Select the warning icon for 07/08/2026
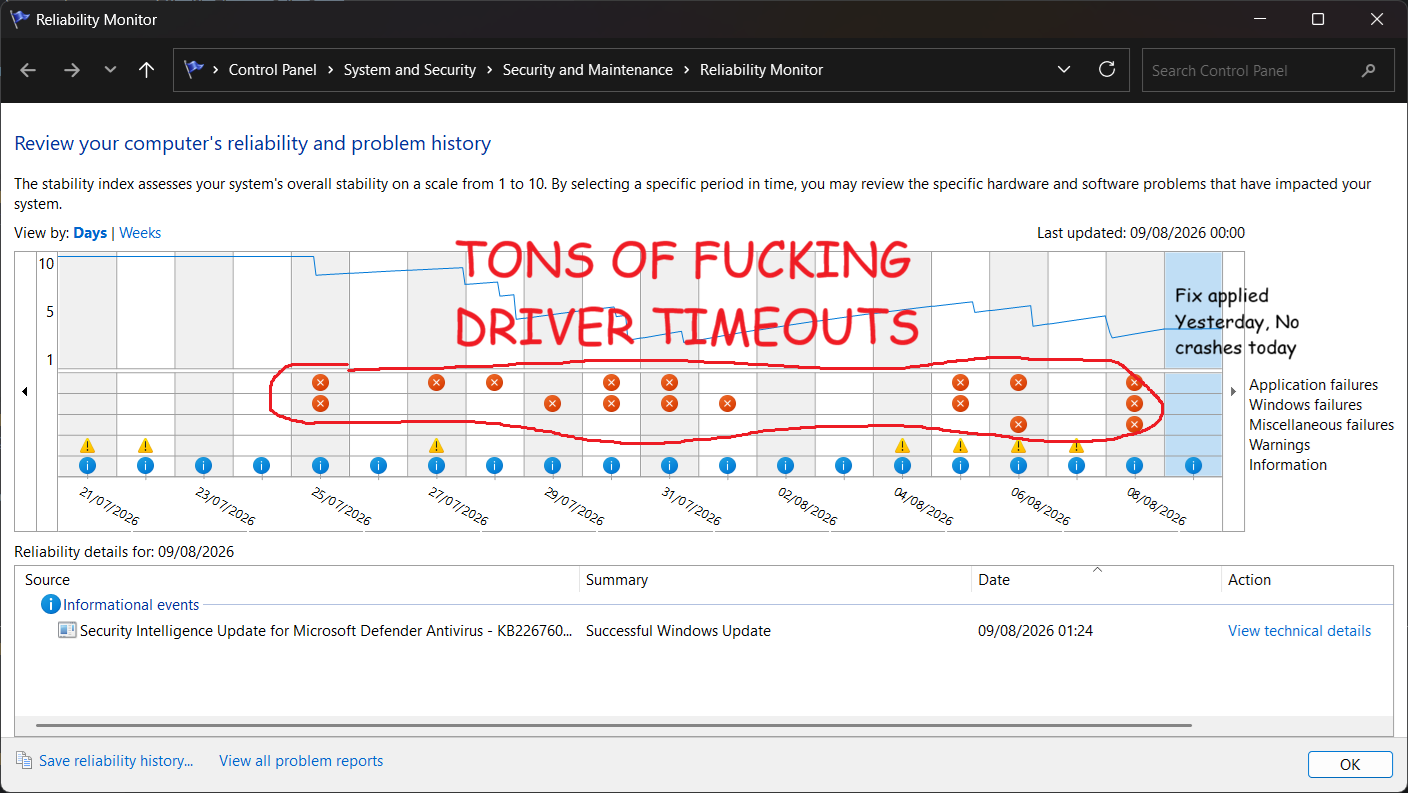The width and height of the screenshot is (1408, 793). pos(1076,445)
